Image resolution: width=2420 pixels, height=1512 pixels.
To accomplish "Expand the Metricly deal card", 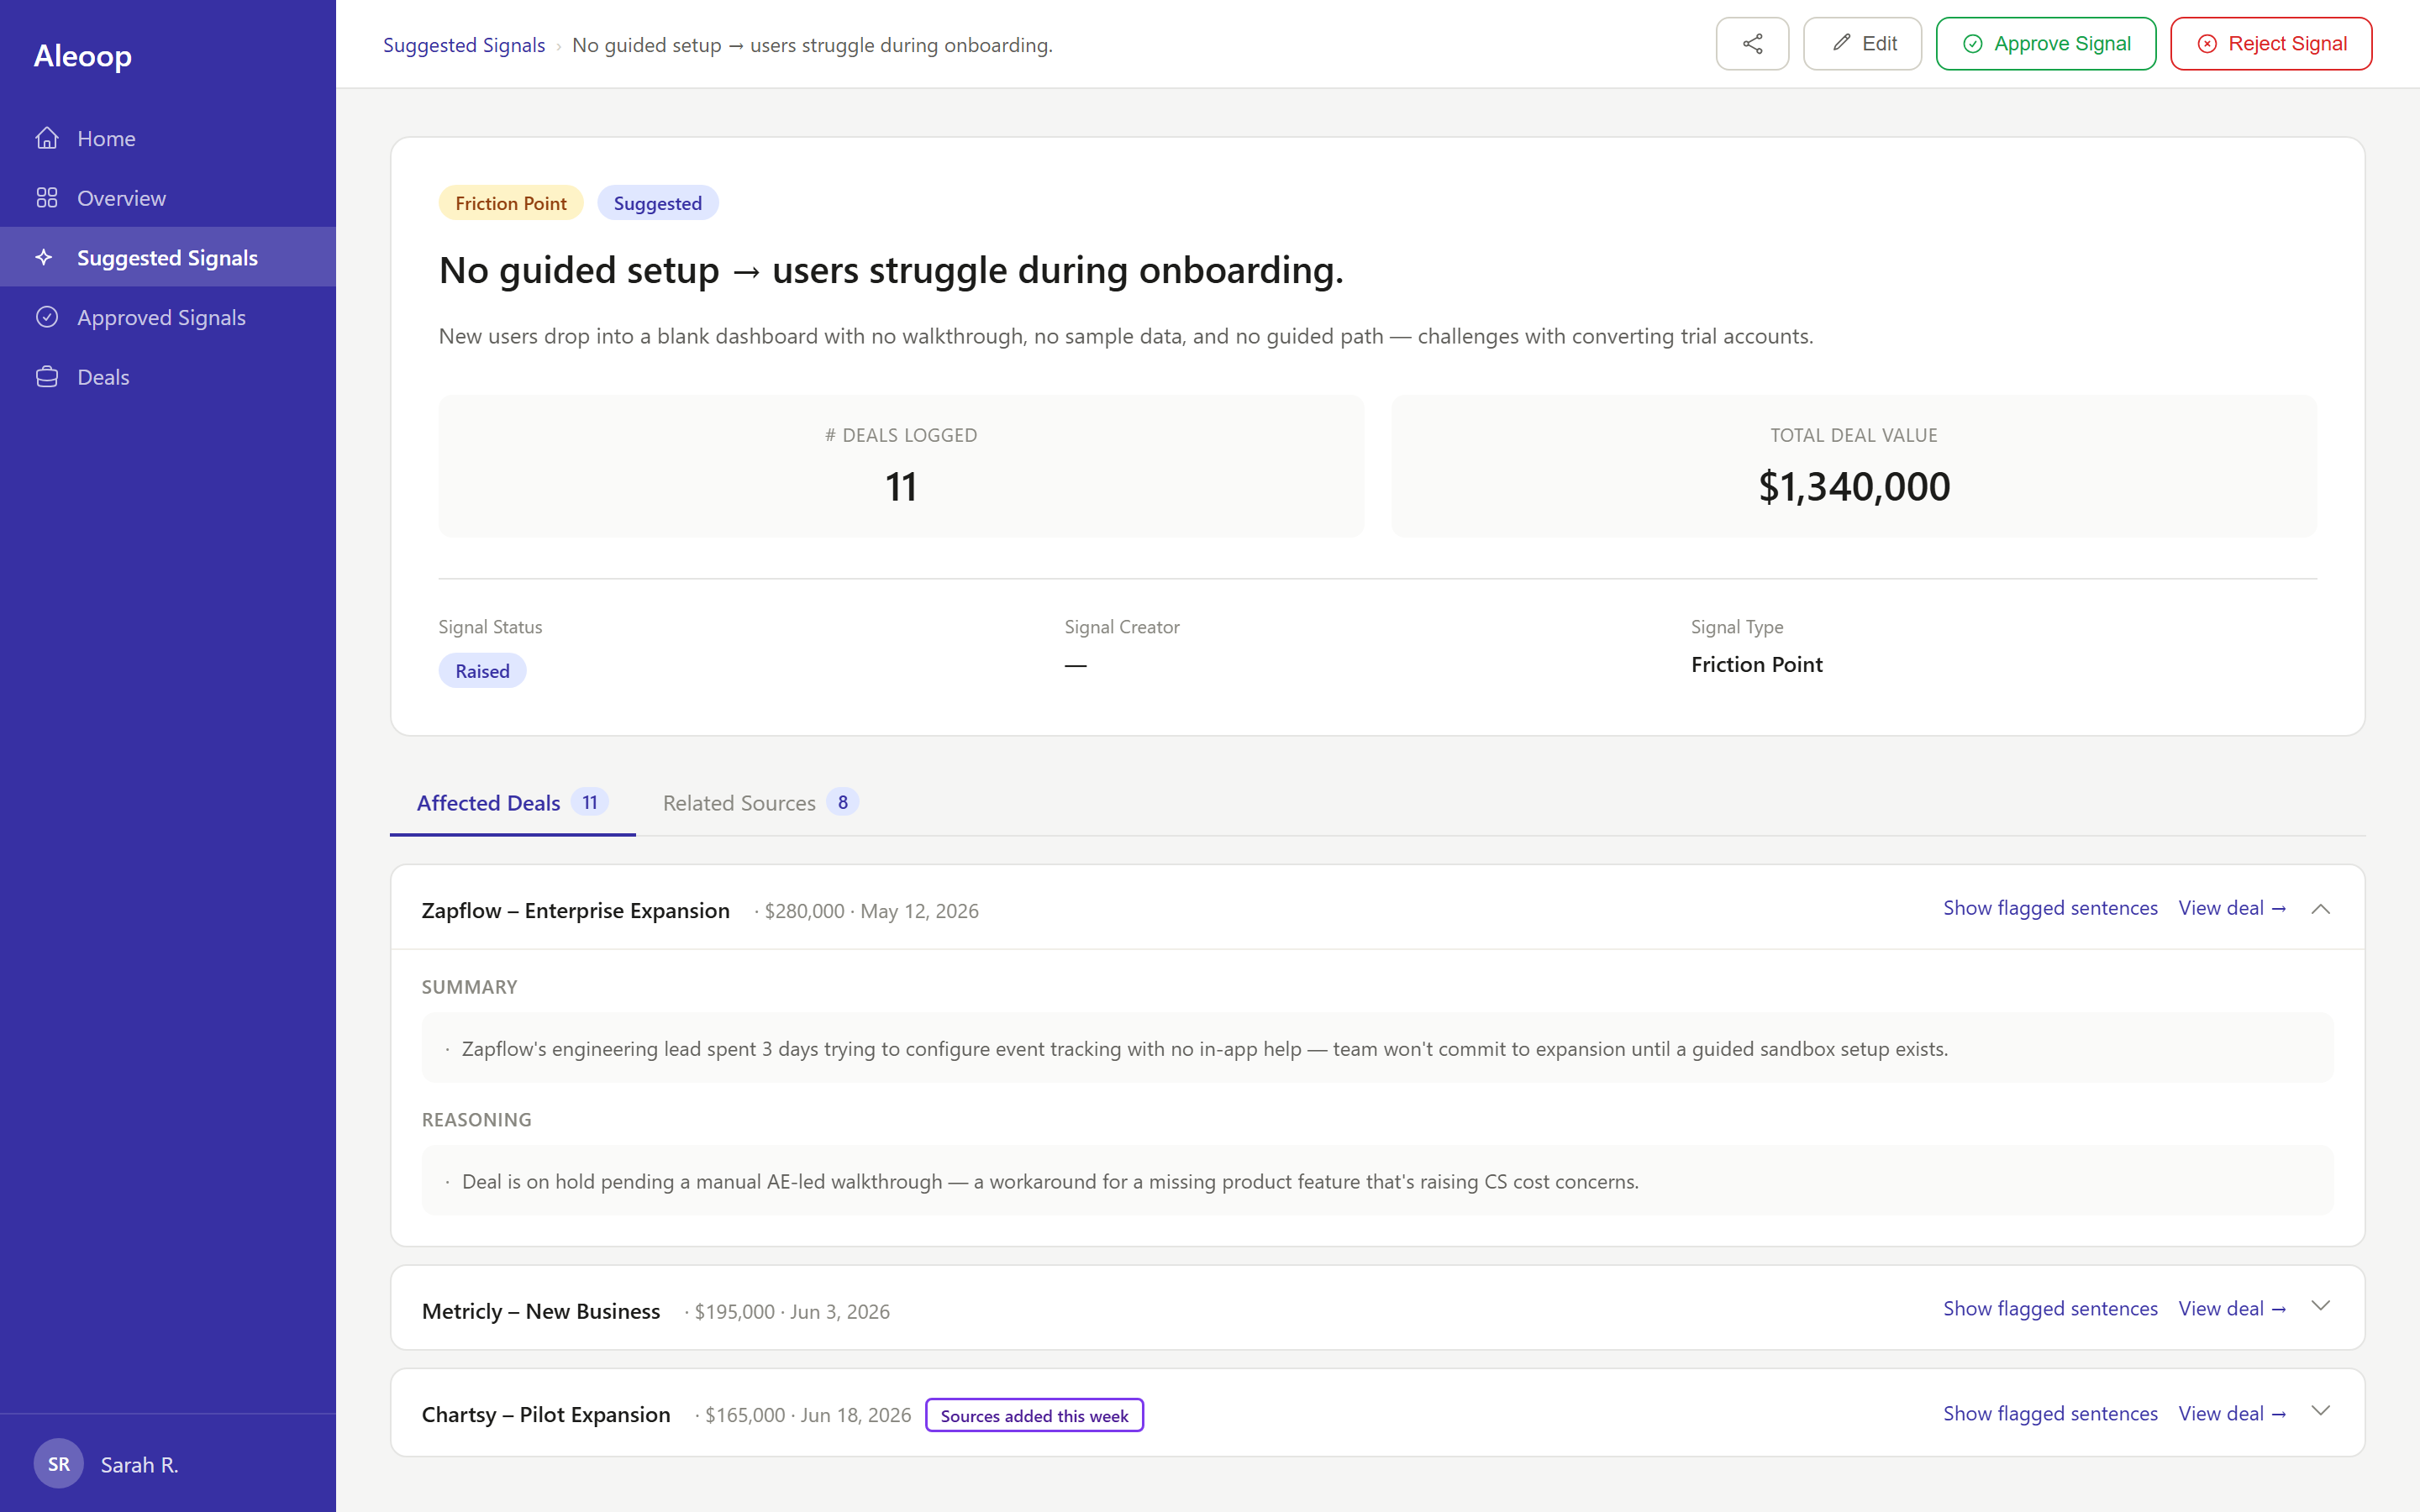I will (2321, 1306).
